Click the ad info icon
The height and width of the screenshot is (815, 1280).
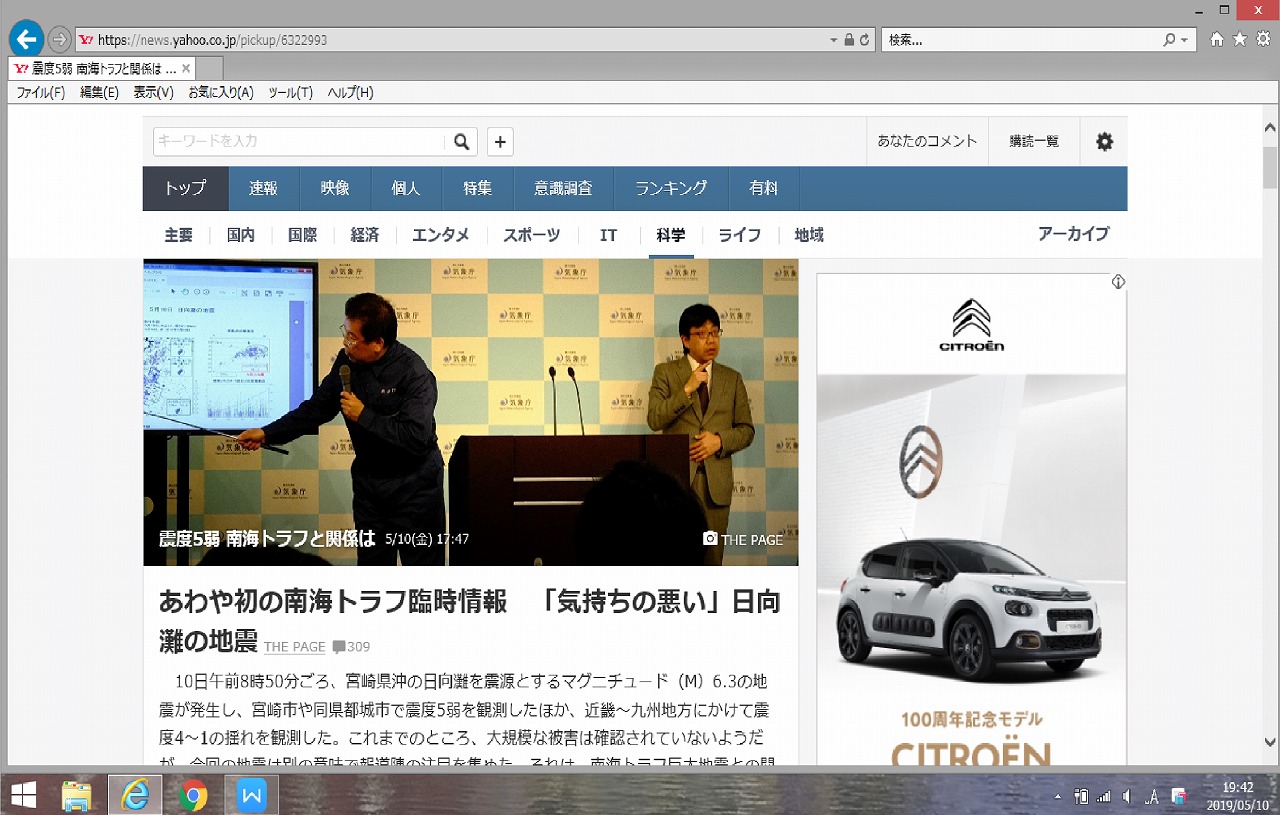1118,282
